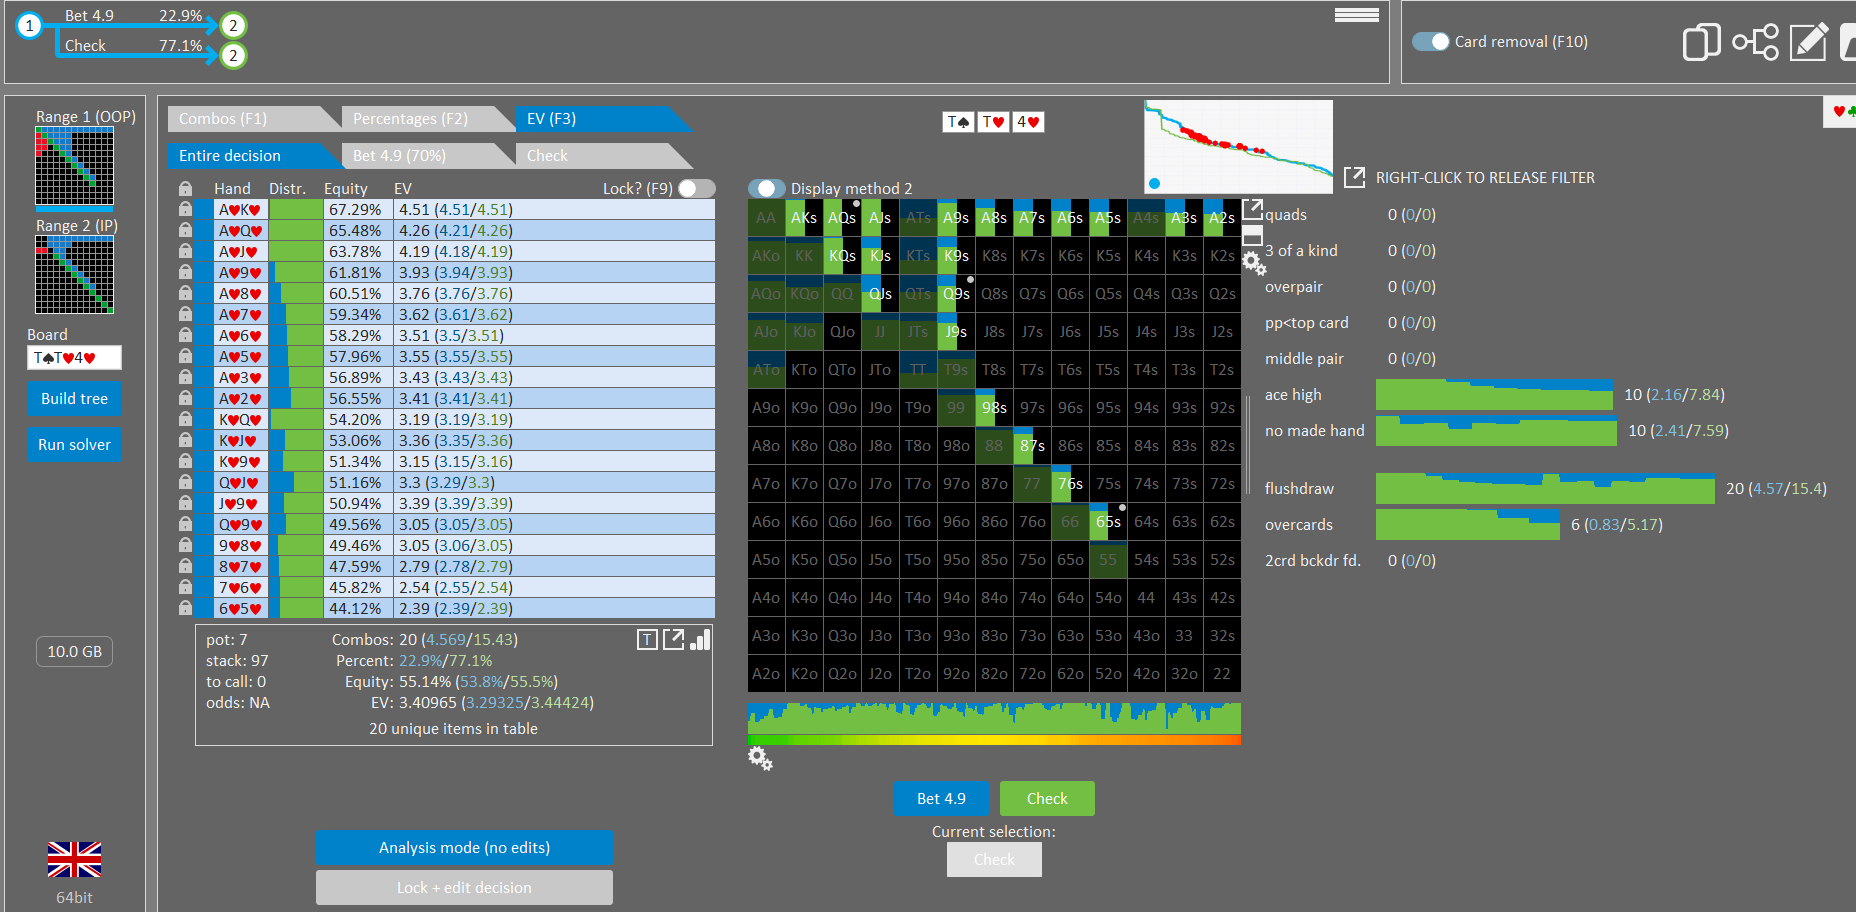Screen dimensions: 1856x912
Task: Open the gear settings icon beside hand matrix
Action: (x=1254, y=263)
